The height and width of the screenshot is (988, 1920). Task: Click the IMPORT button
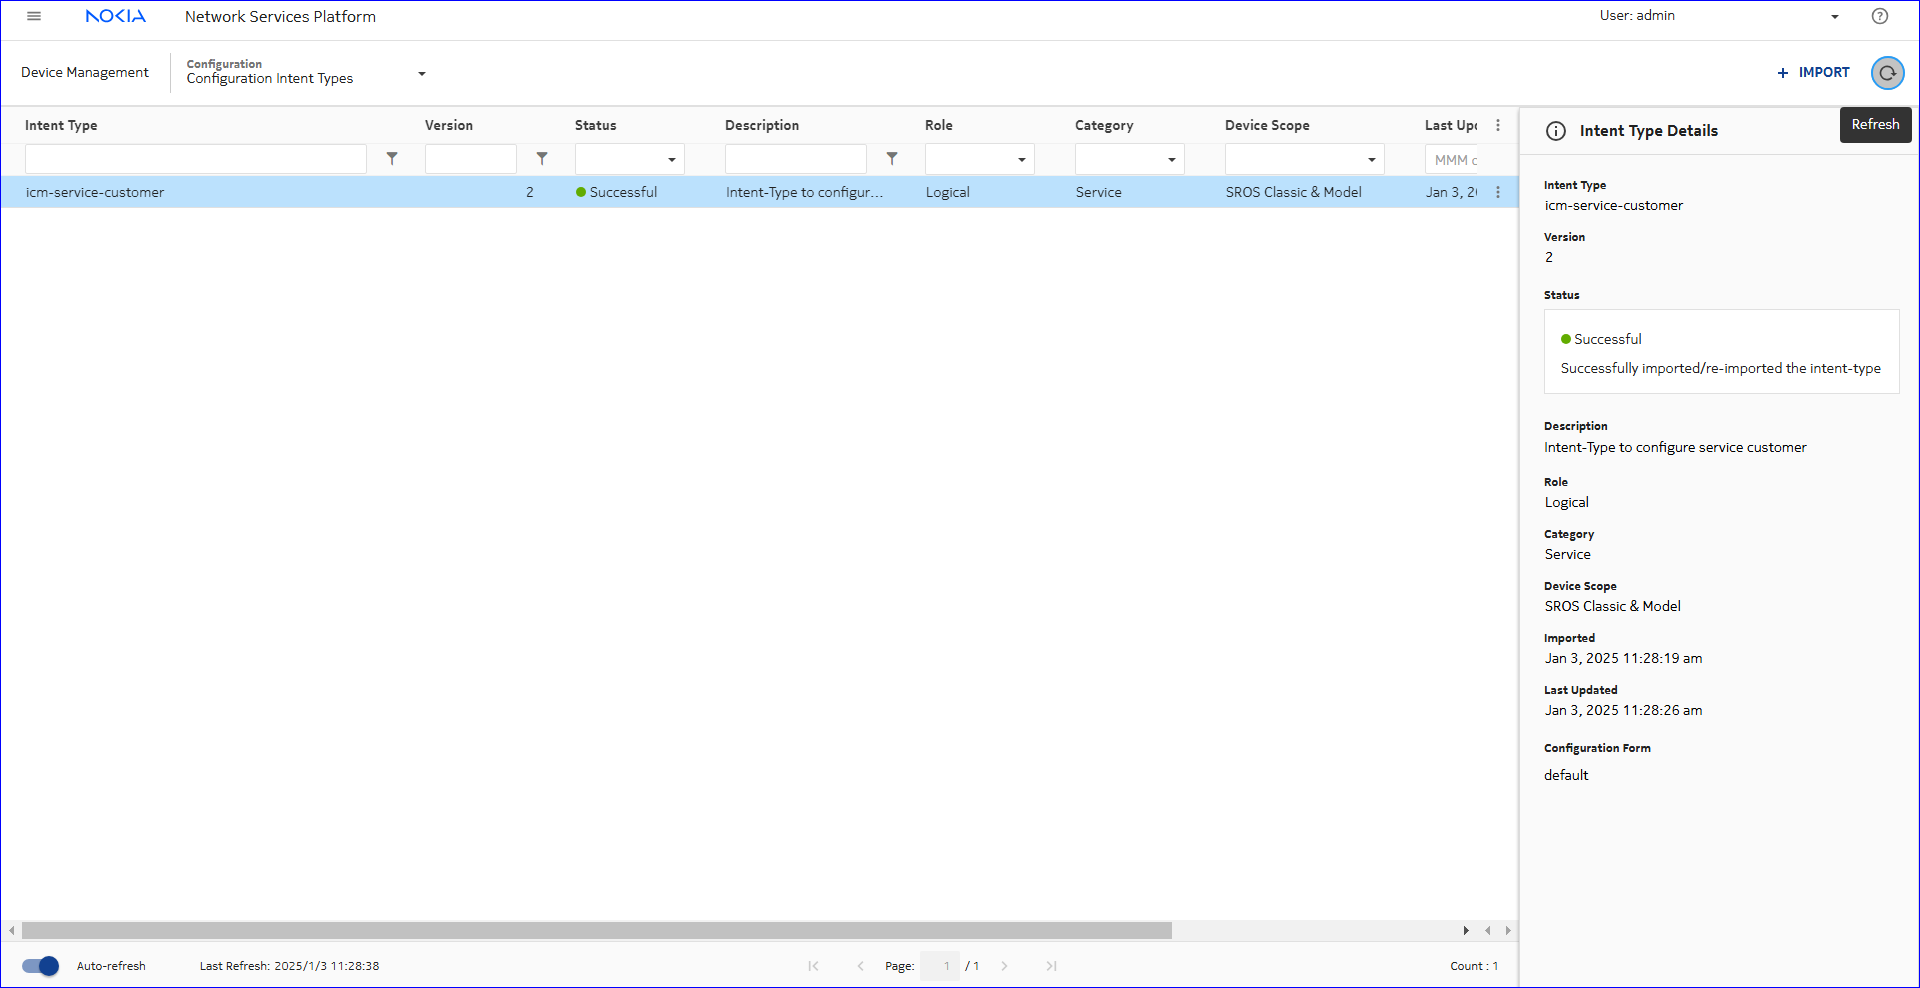1813,72
